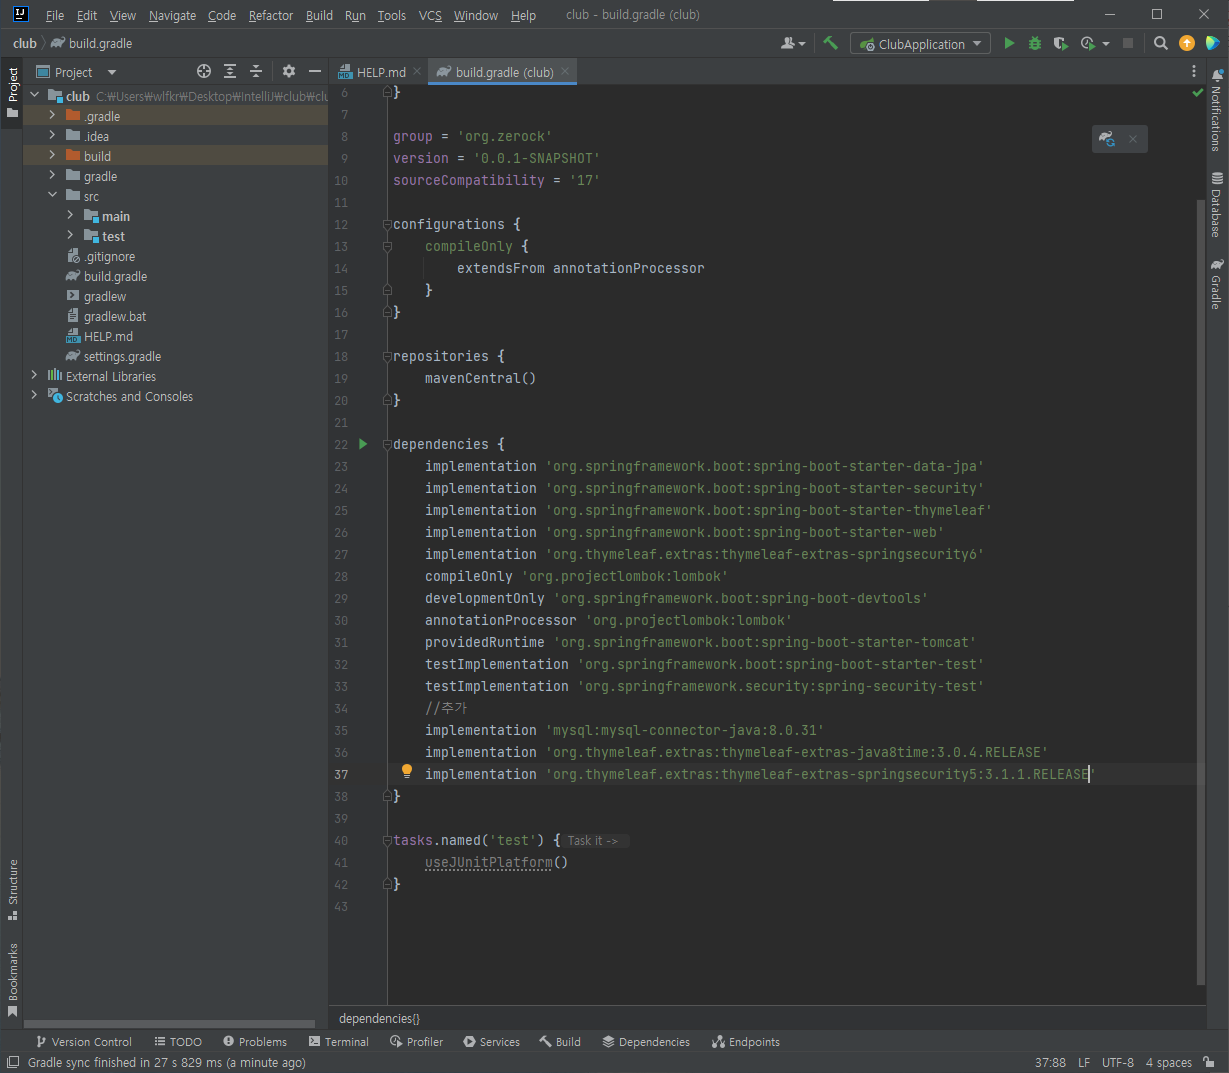Open the Problems tool window
The height and width of the screenshot is (1073, 1229).
click(255, 1042)
